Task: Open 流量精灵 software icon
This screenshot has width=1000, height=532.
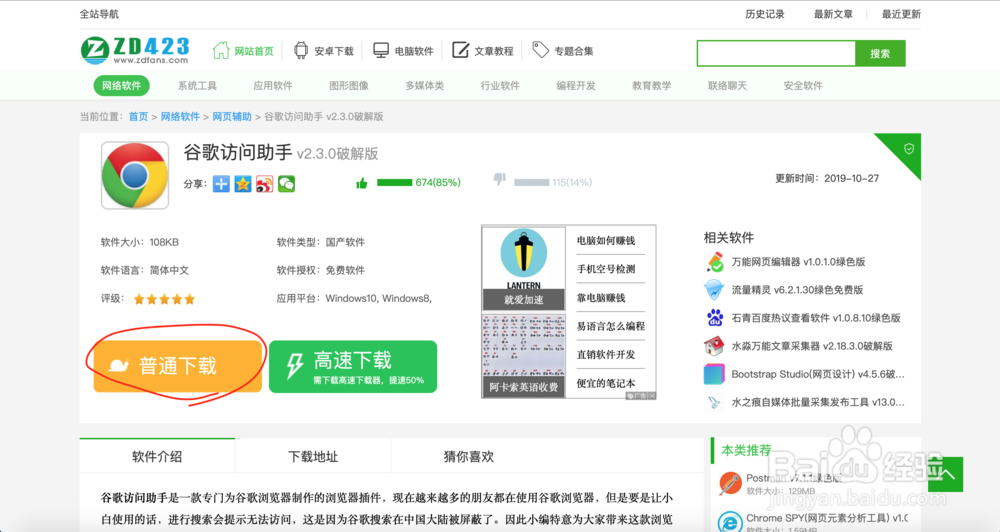Action: (x=714, y=290)
